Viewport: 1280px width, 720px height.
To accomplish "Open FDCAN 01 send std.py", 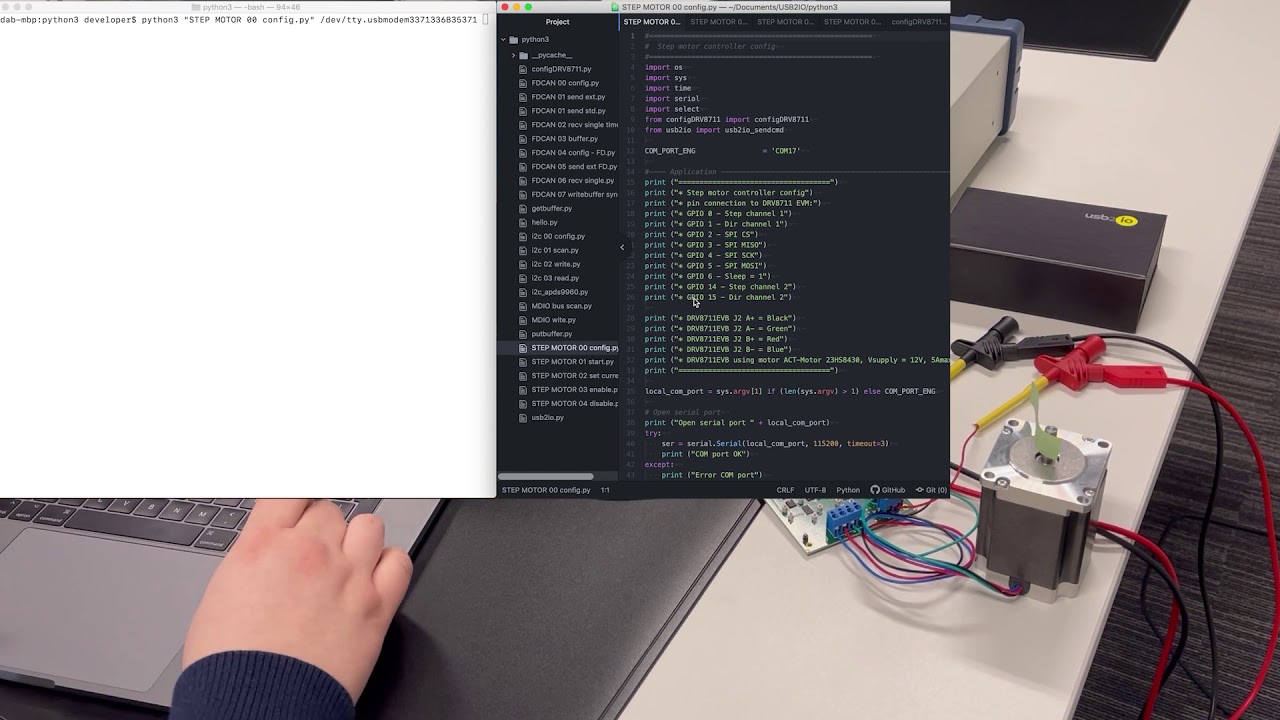I will pos(568,111).
